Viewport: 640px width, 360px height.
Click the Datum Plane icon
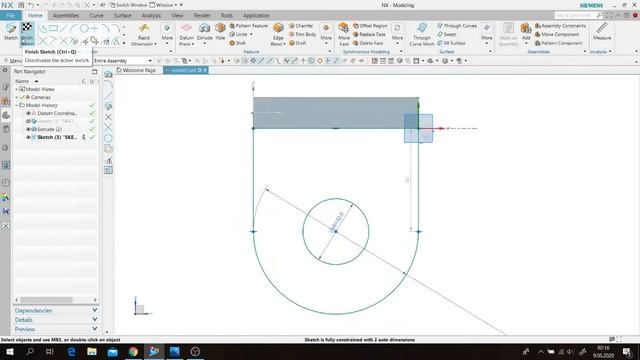[x=187, y=28]
